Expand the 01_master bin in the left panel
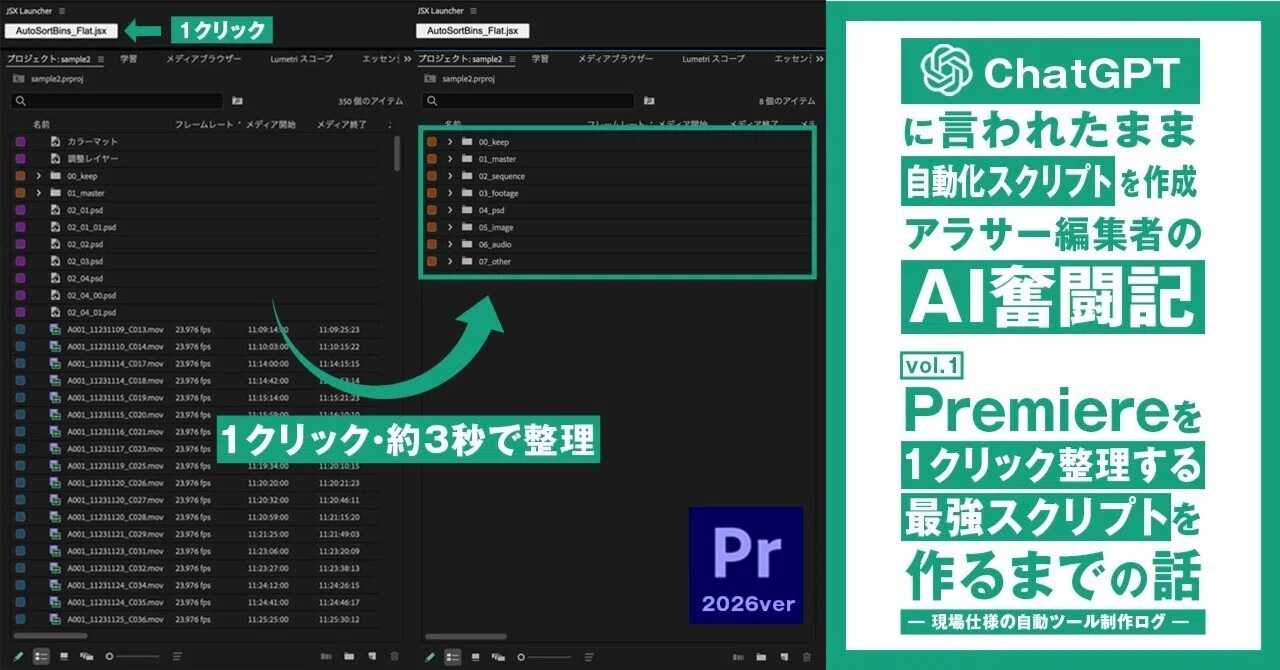Image resolution: width=1280 pixels, height=670 pixels. [39, 193]
